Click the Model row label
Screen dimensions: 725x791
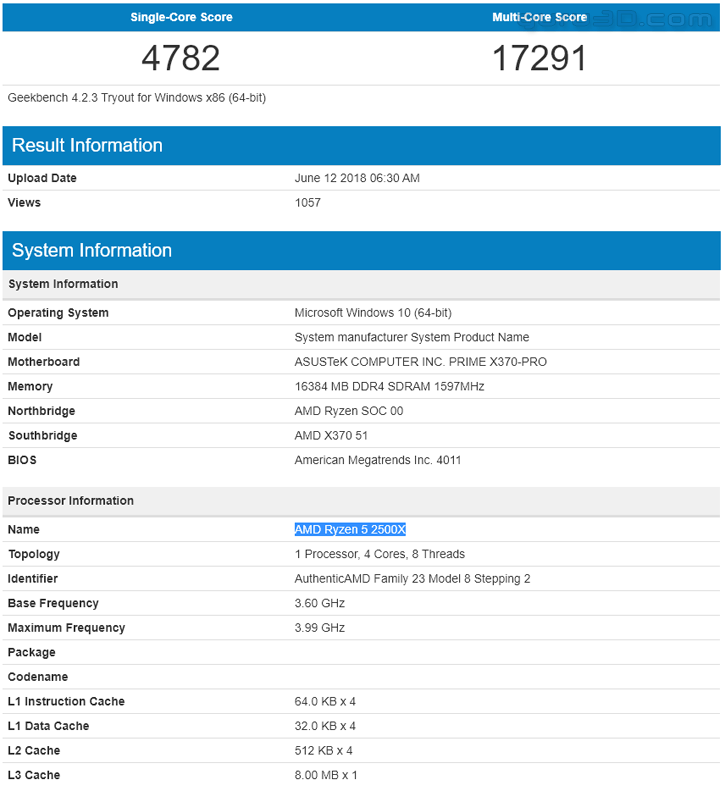coord(25,337)
